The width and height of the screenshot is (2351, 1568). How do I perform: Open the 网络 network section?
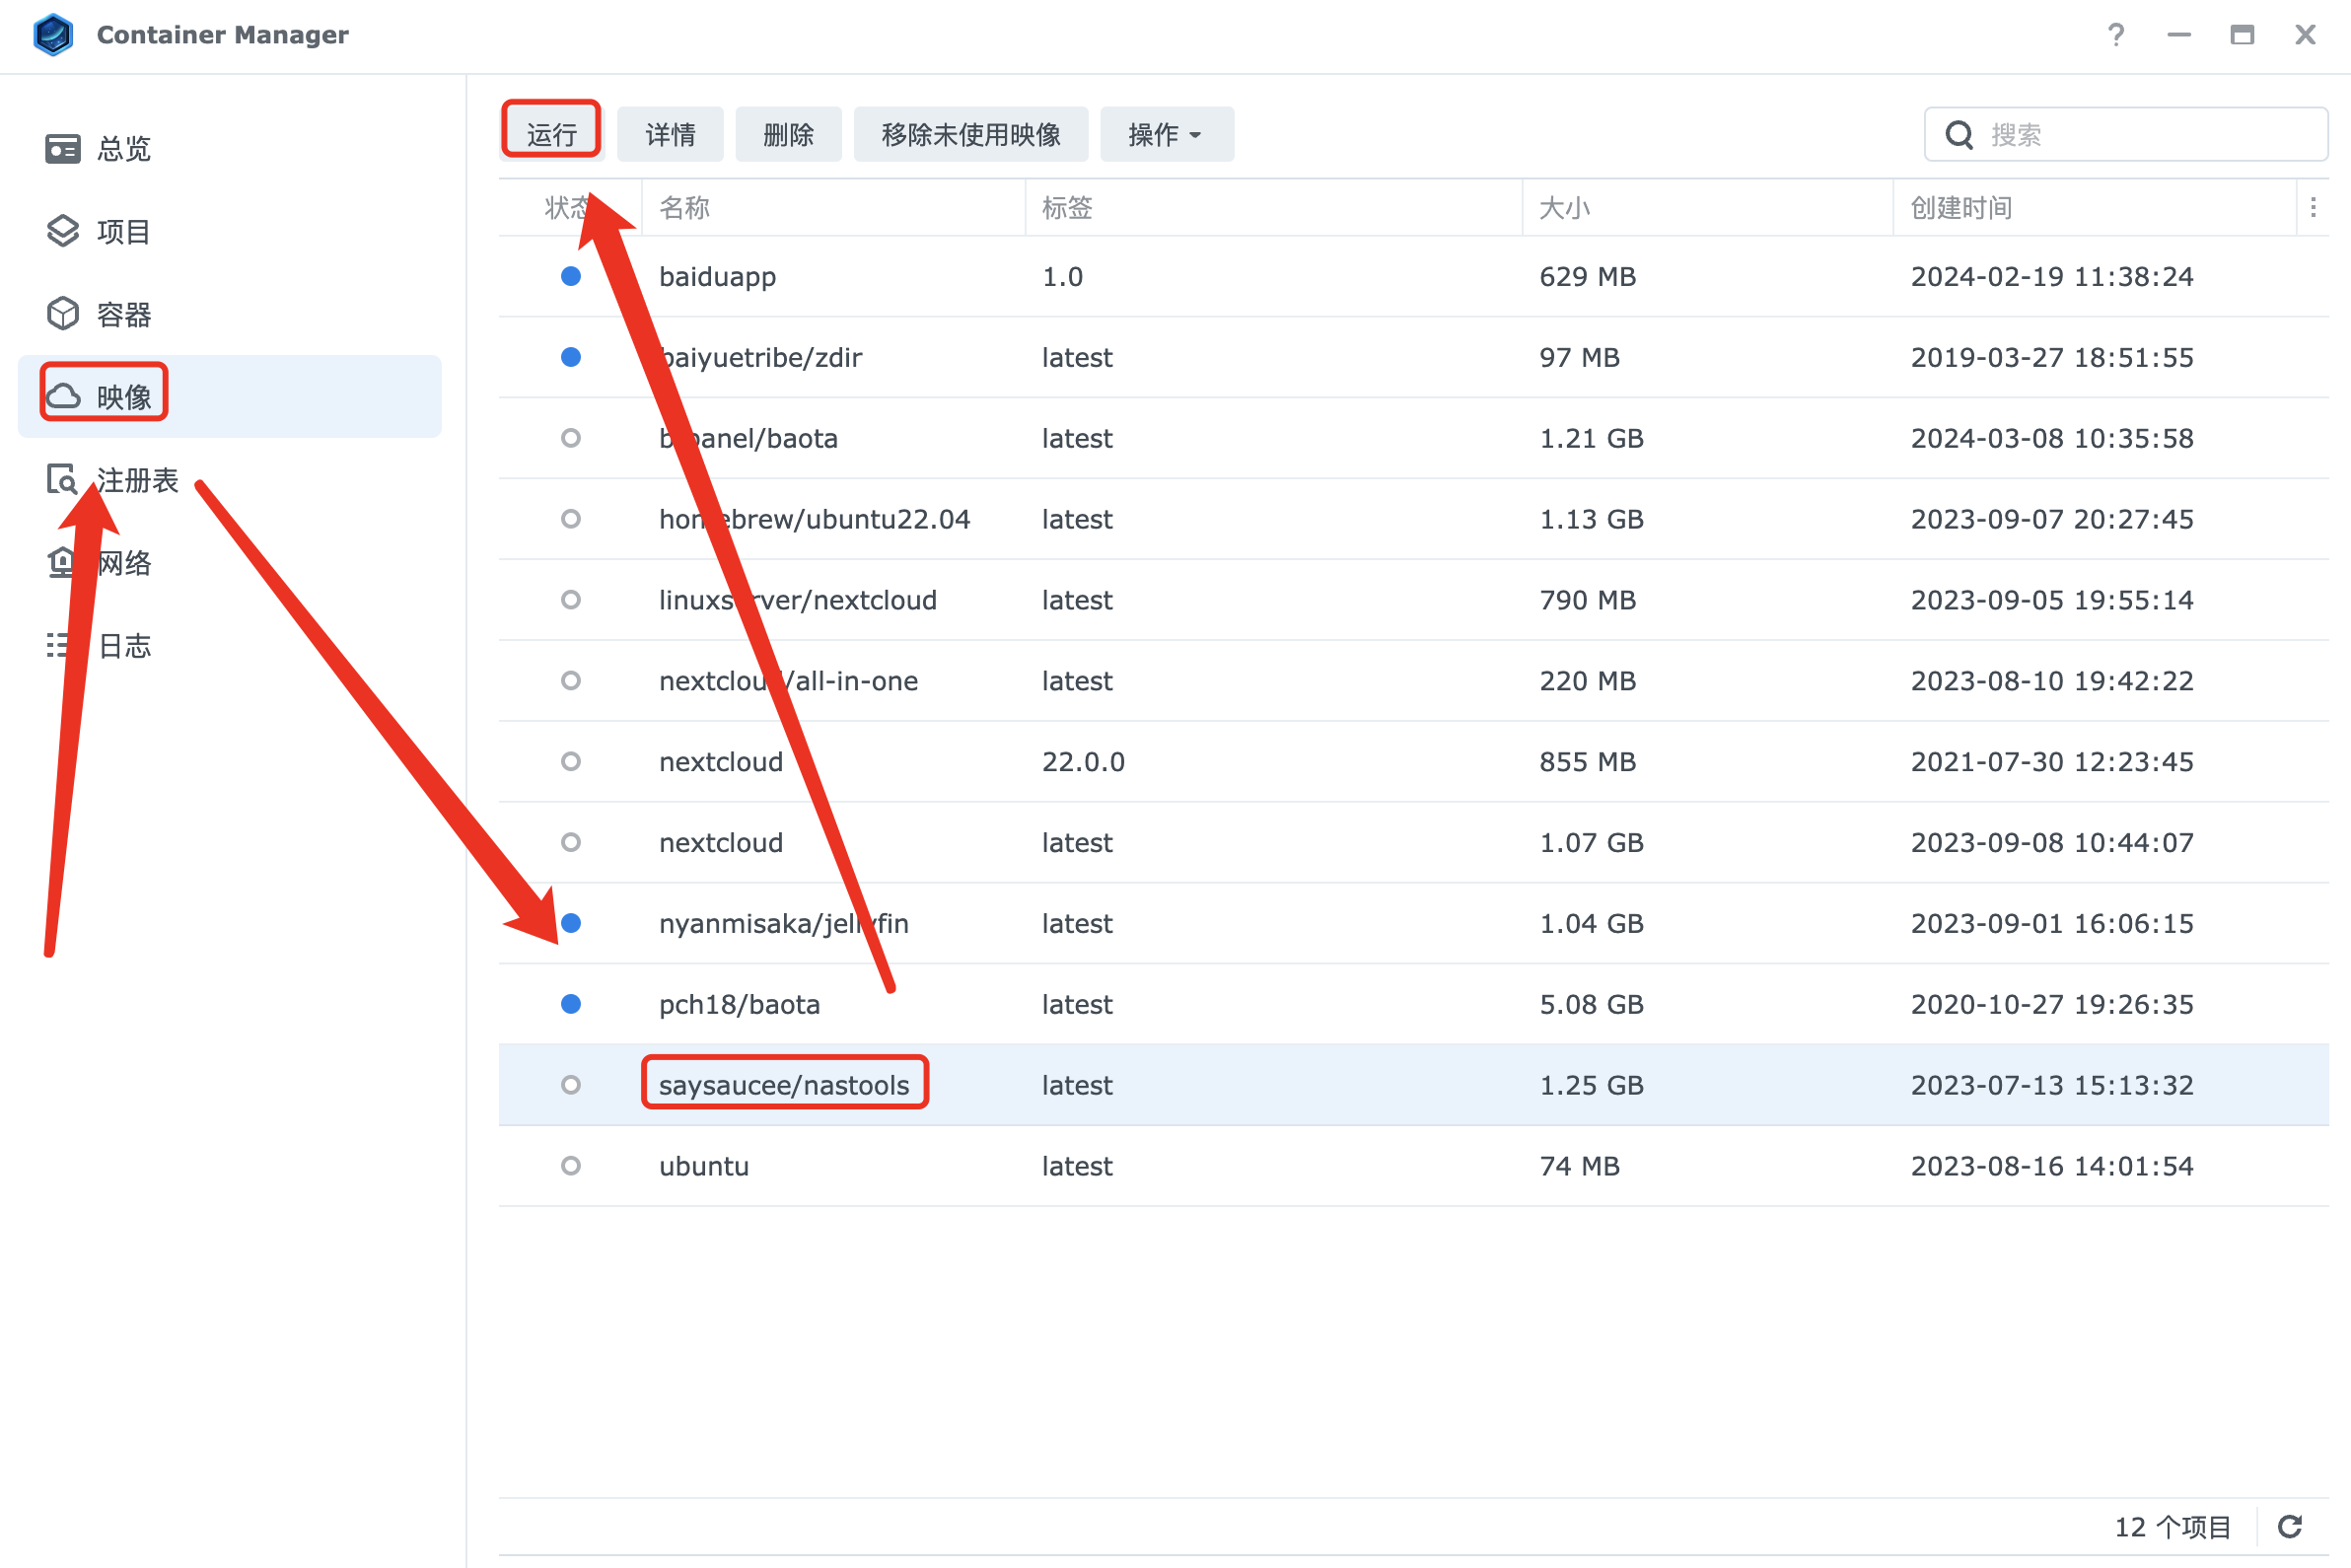pos(229,563)
